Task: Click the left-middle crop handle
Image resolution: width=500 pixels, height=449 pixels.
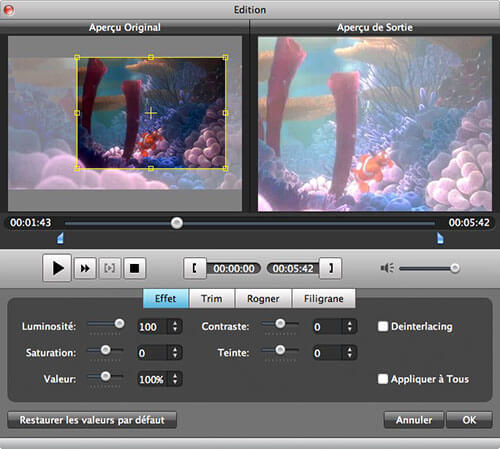Action: click(x=77, y=113)
